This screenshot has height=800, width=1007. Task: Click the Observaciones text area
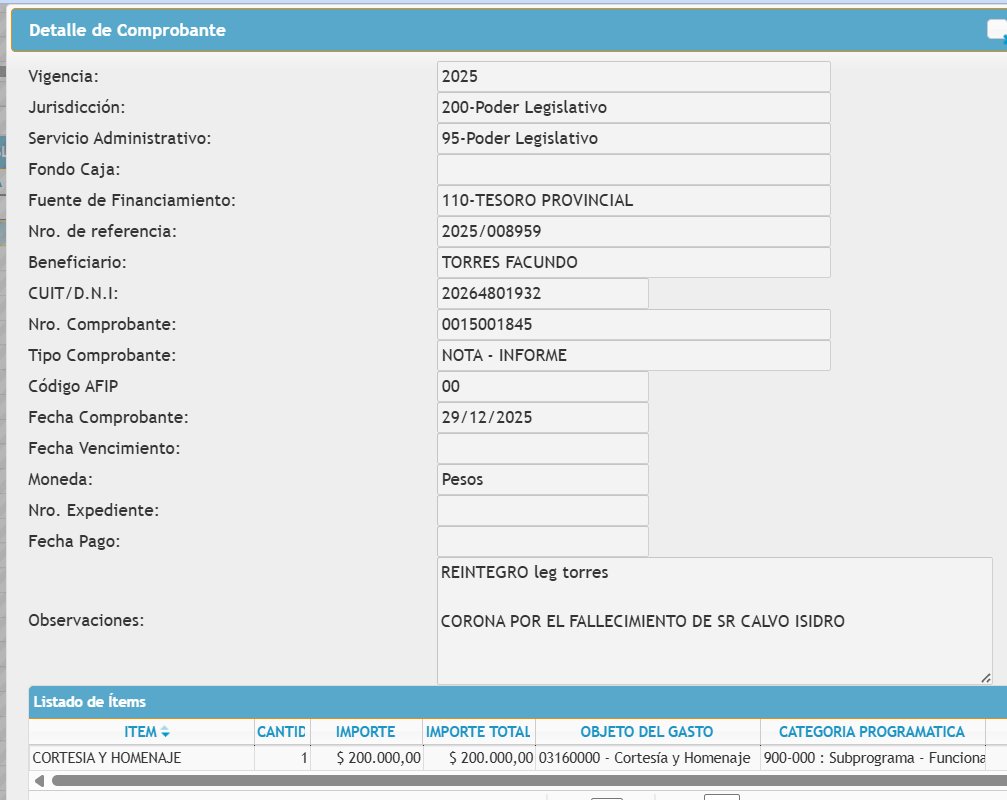click(x=715, y=621)
